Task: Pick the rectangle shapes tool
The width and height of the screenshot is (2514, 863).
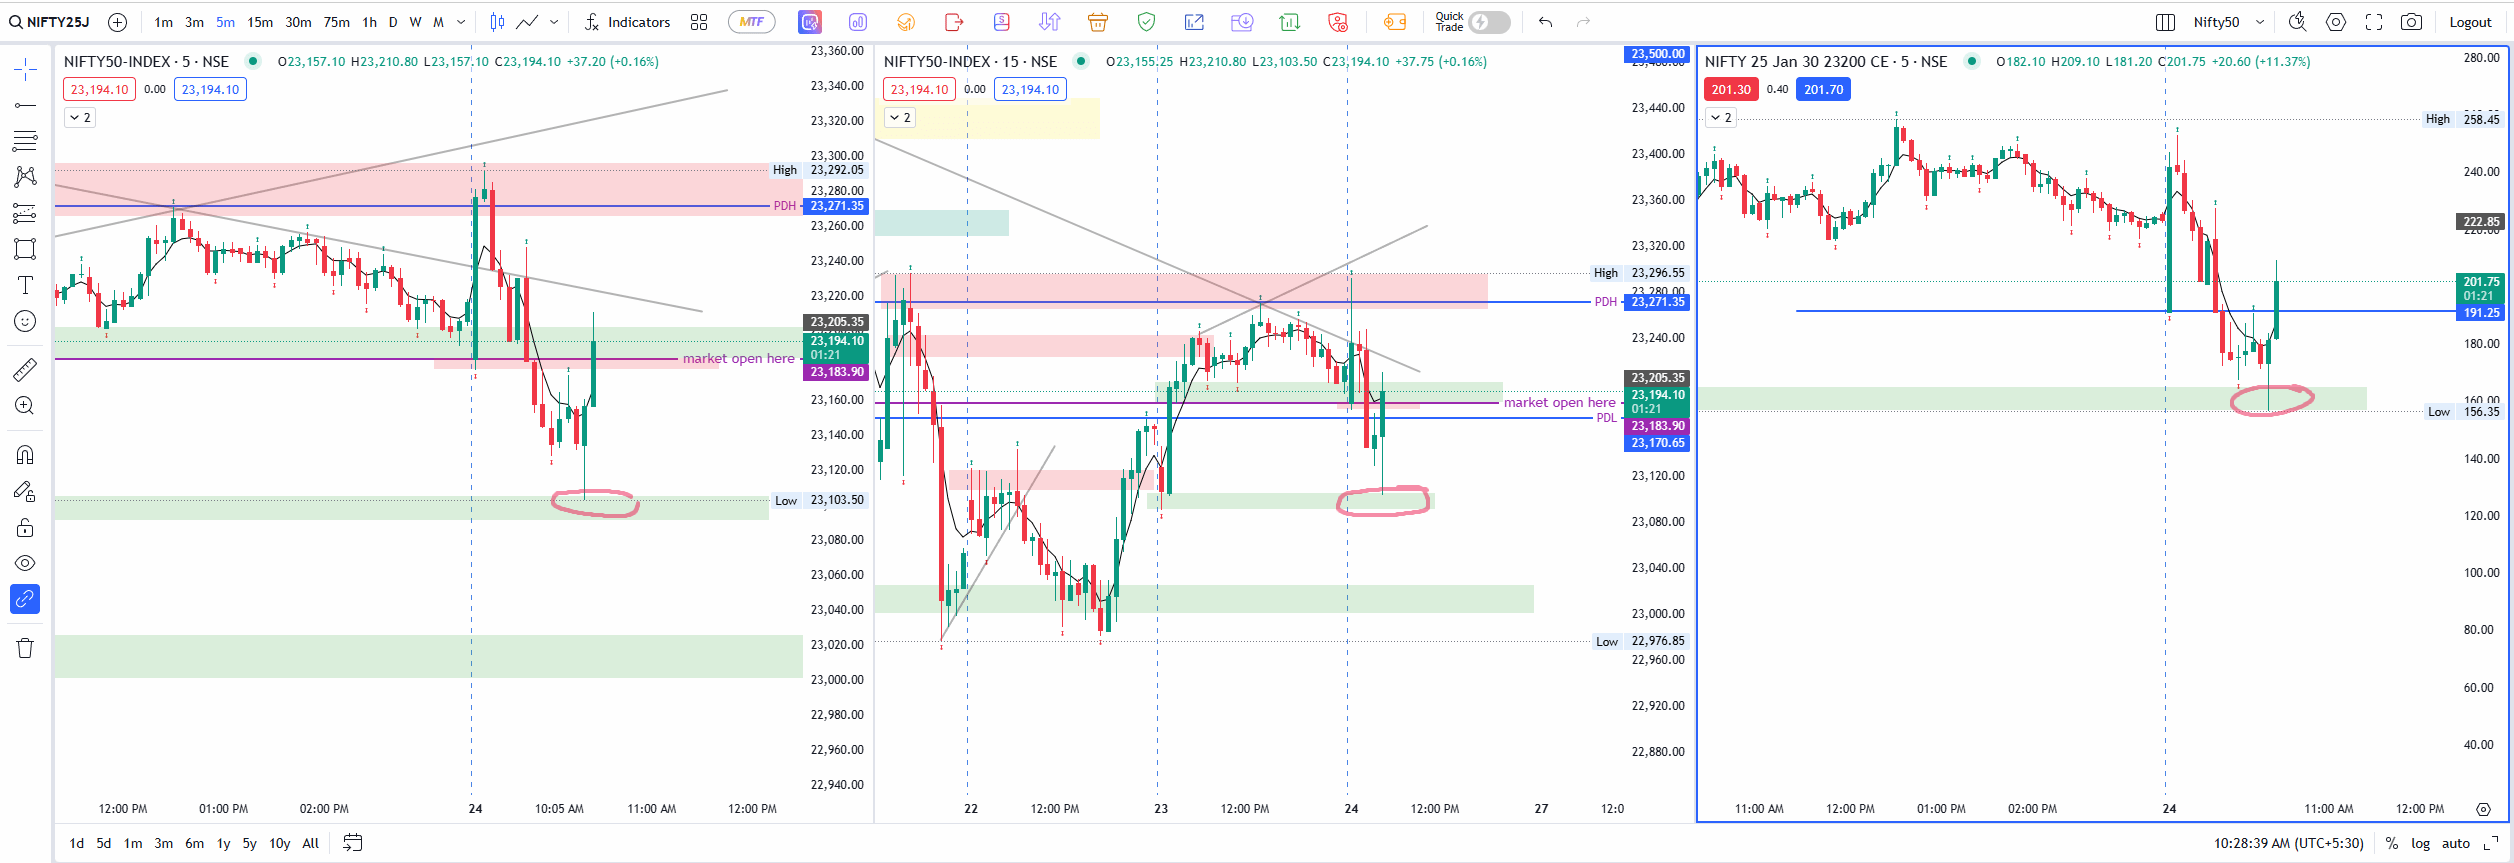Action: (25, 249)
